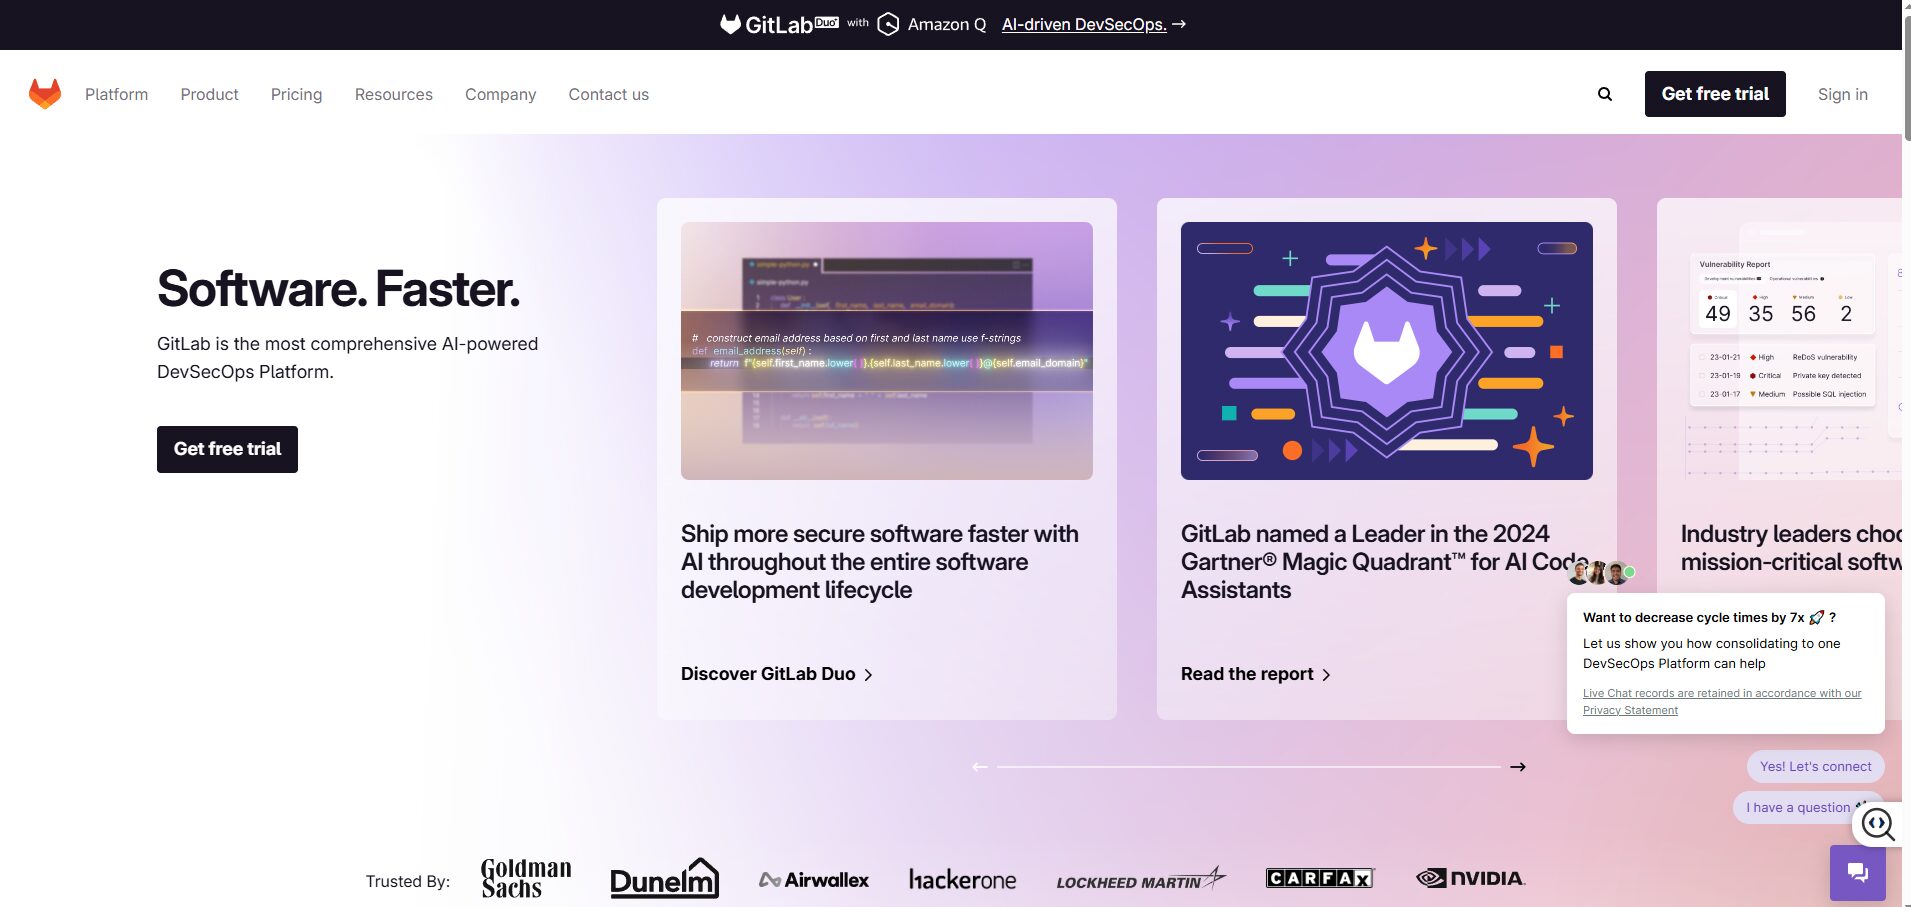The width and height of the screenshot is (1911, 907).
Task: Open the Platform menu
Action: (116, 93)
